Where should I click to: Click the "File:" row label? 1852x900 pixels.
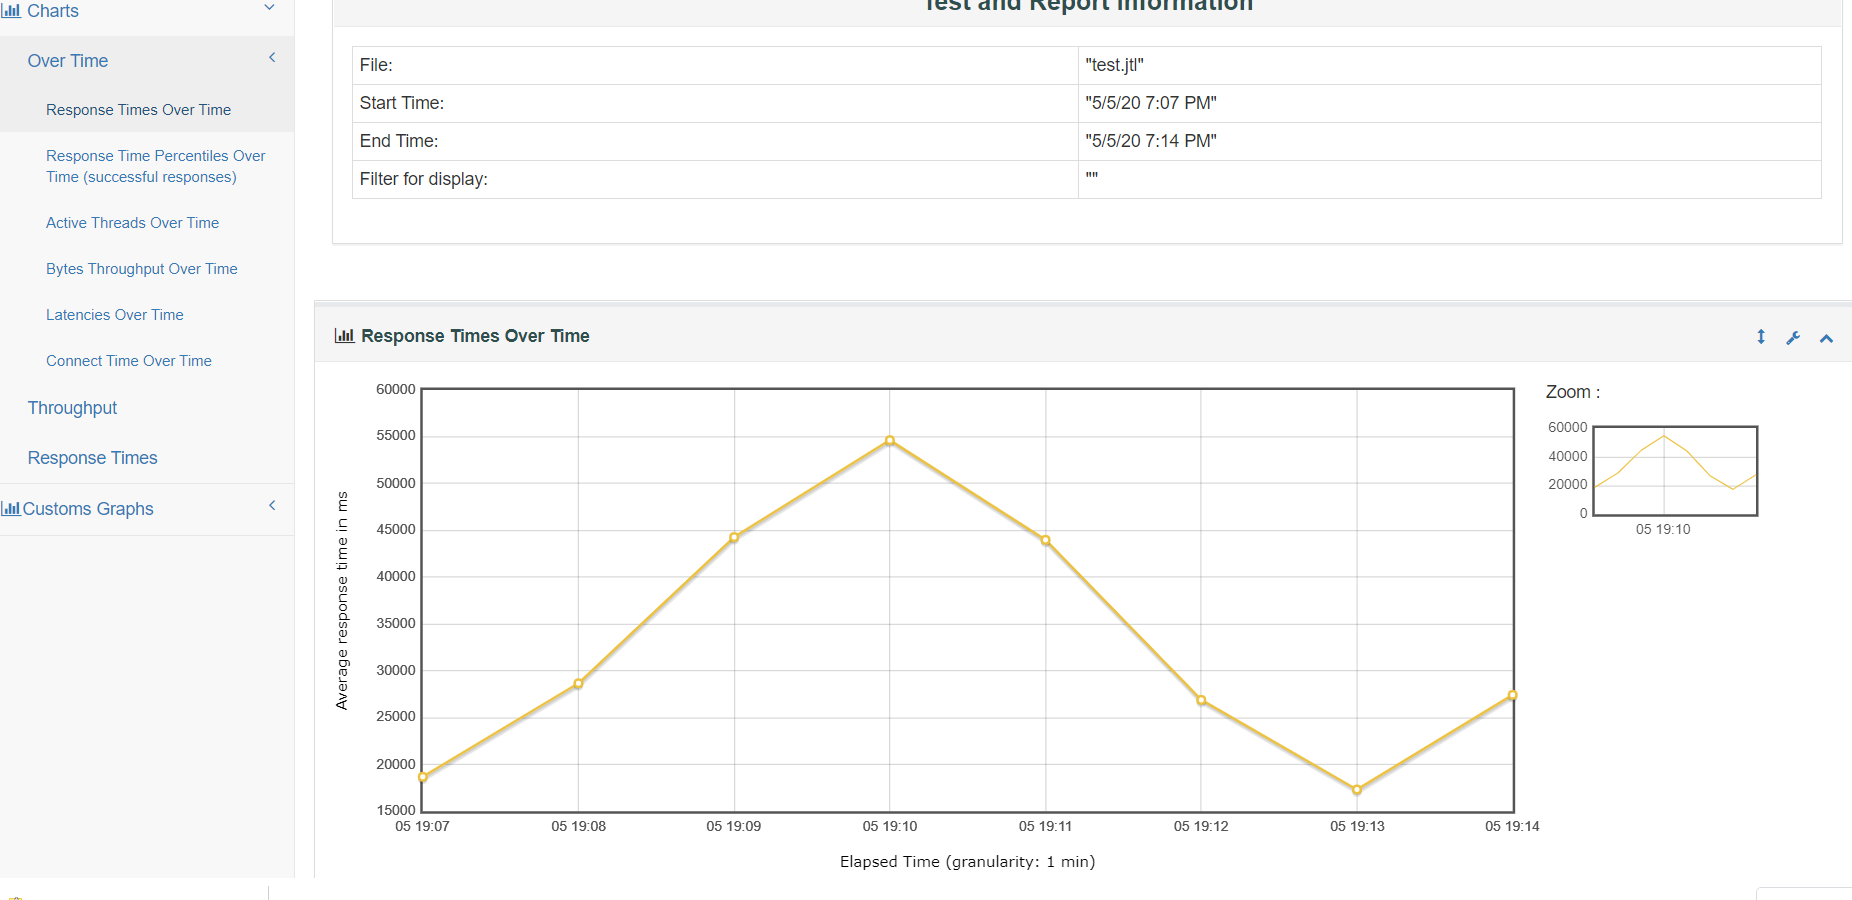[x=376, y=65]
